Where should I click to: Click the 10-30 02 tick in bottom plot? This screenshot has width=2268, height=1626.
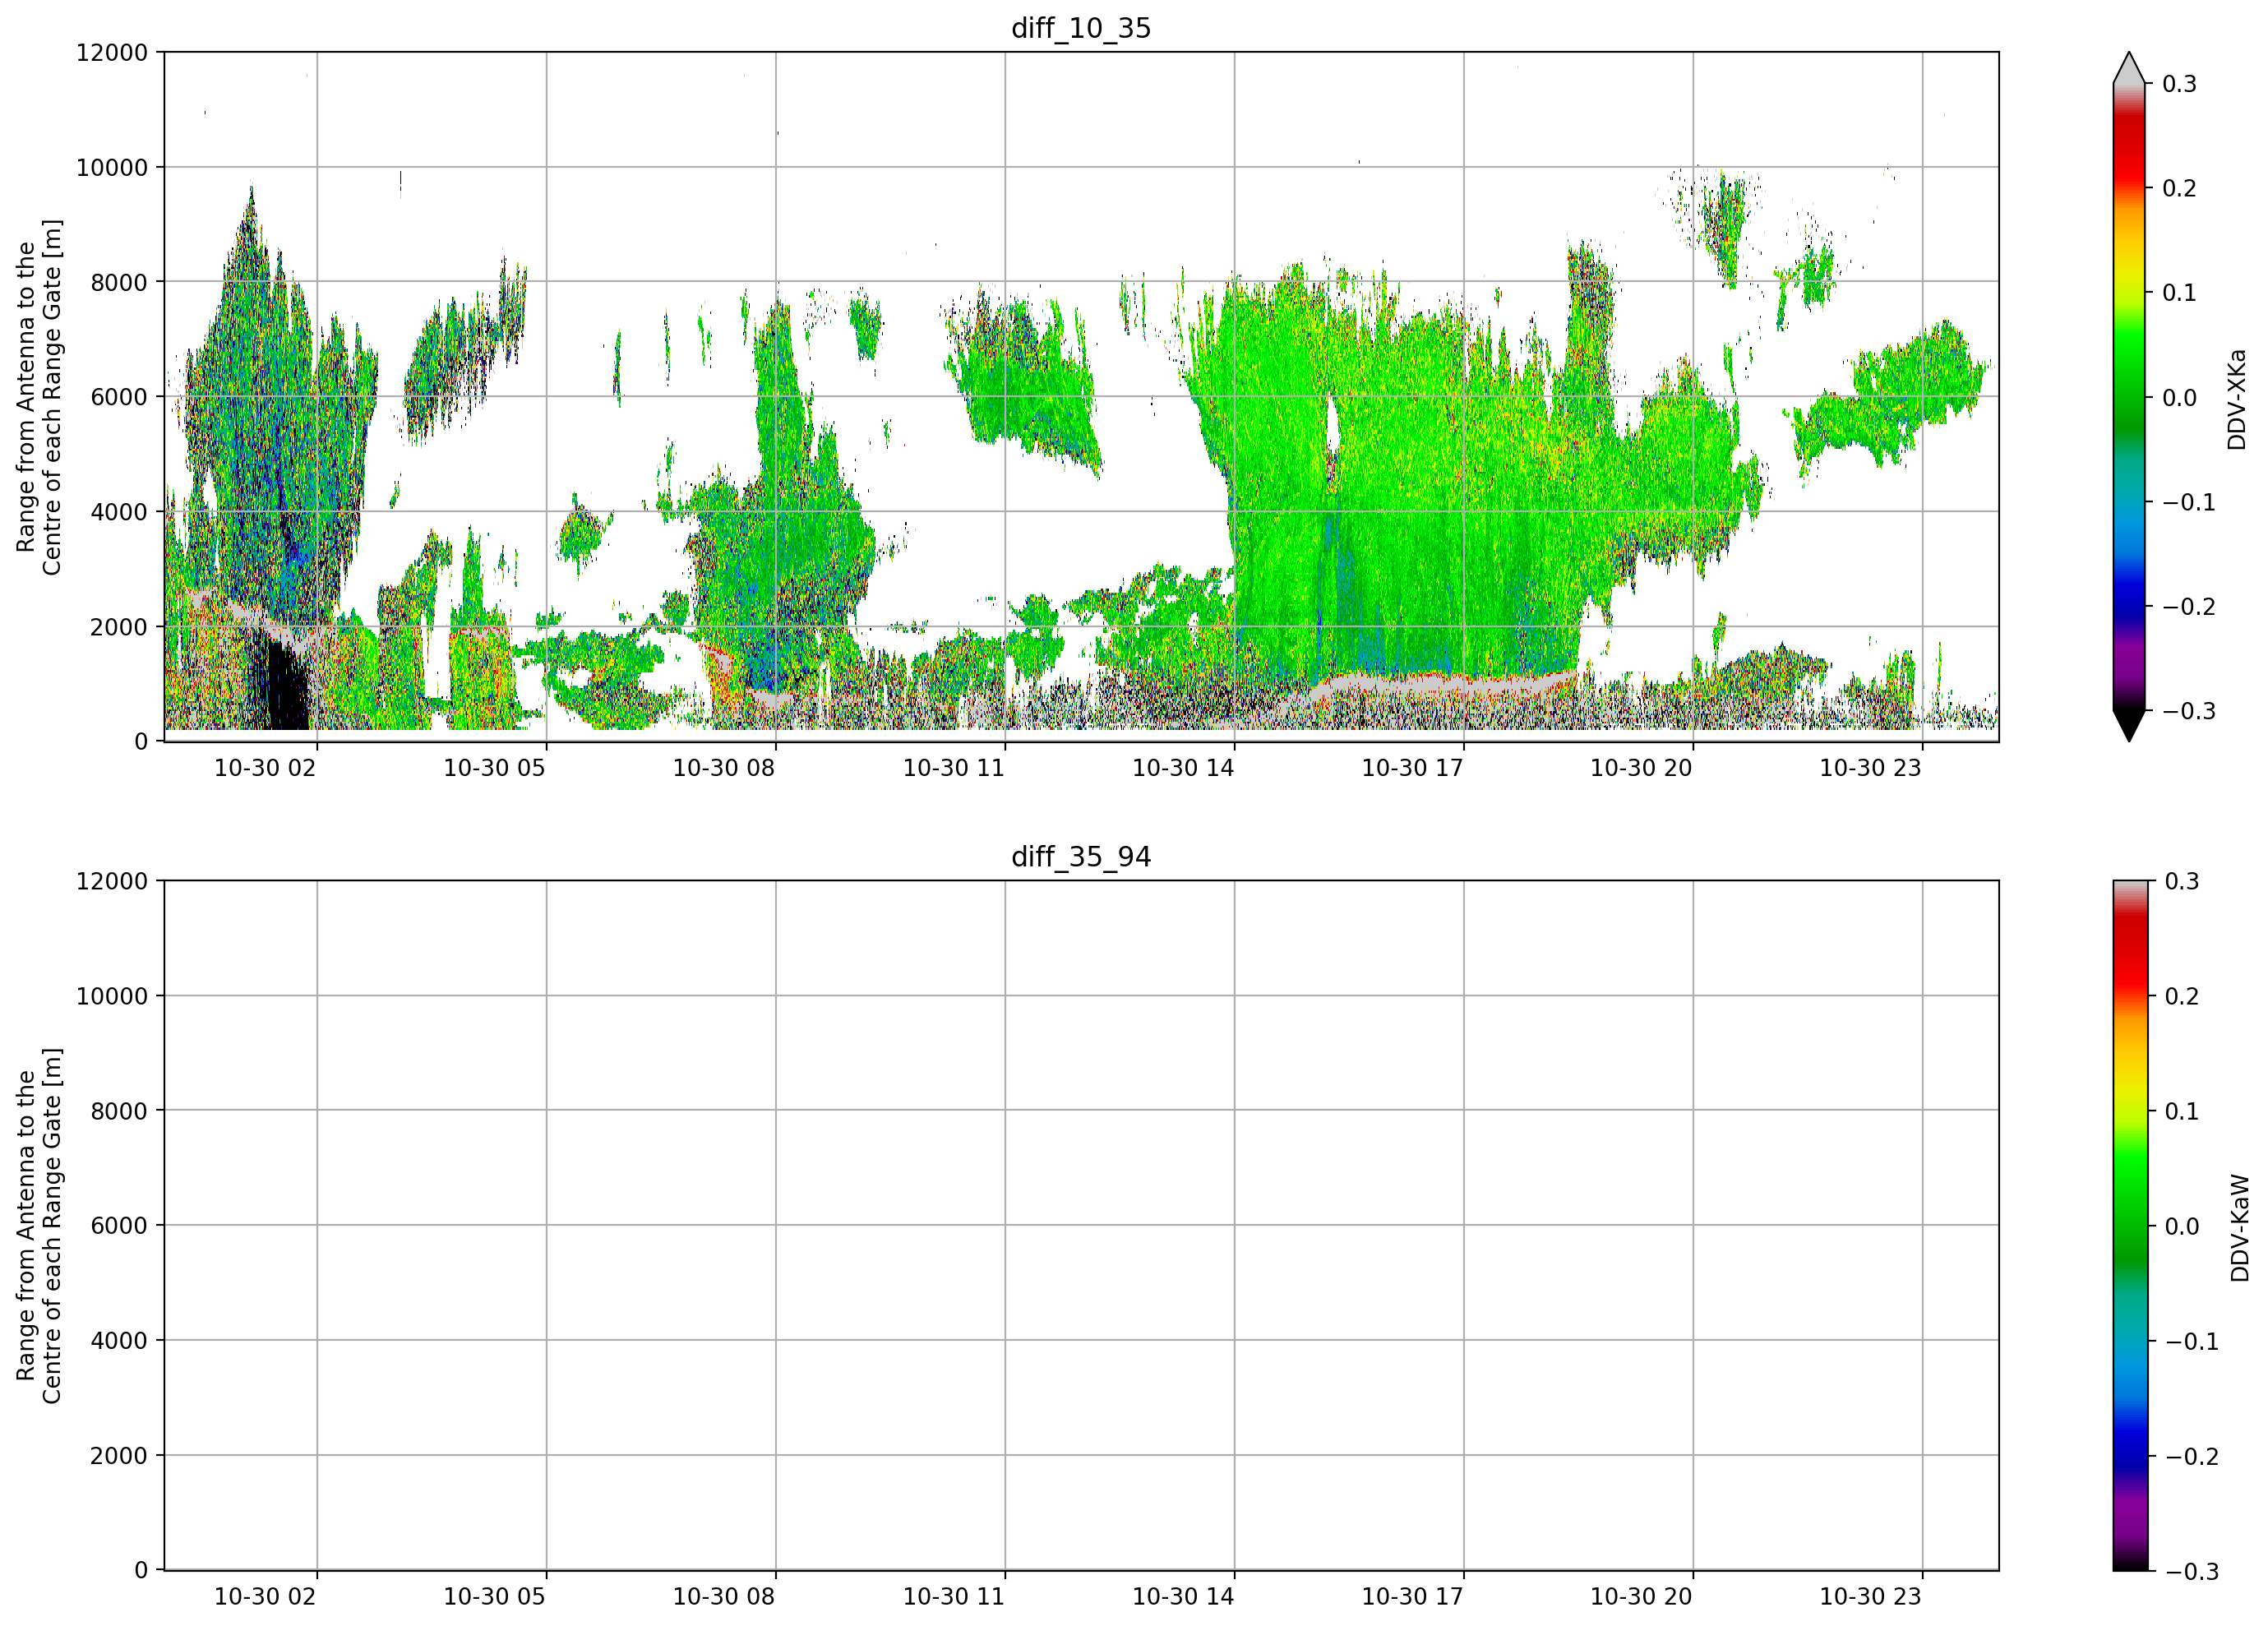tap(265, 1597)
